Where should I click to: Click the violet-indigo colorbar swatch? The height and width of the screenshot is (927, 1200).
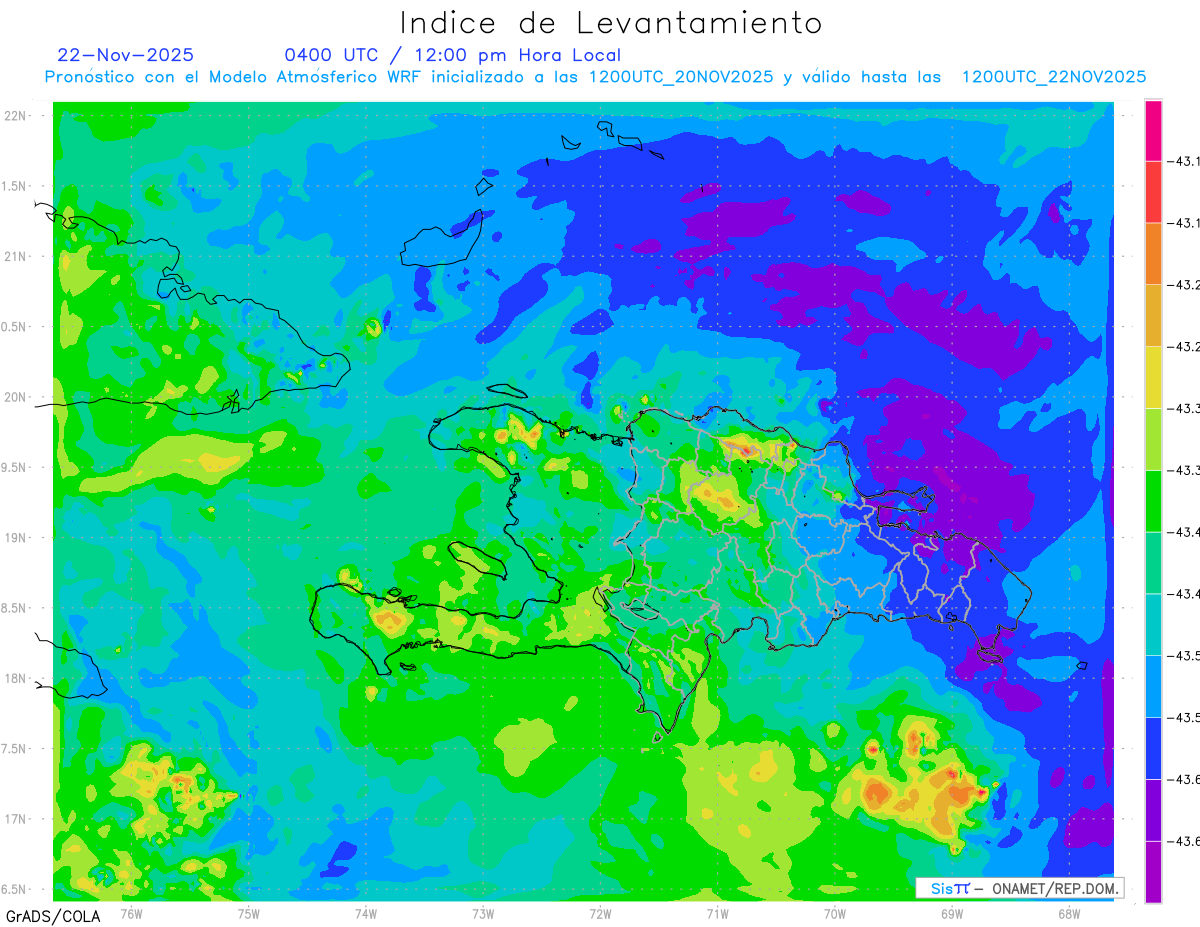pos(1153,810)
